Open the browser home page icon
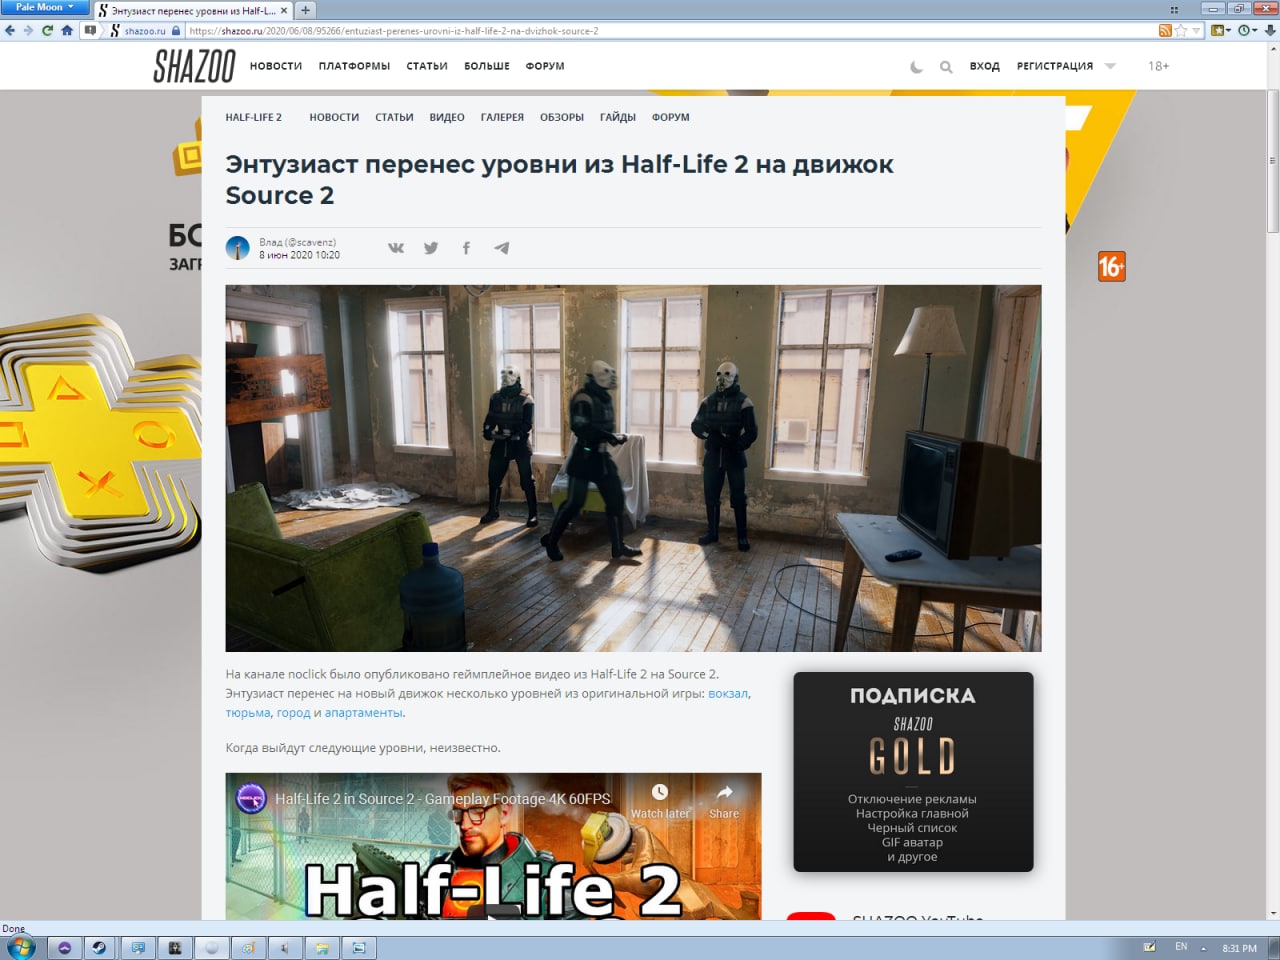 pos(67,30)
